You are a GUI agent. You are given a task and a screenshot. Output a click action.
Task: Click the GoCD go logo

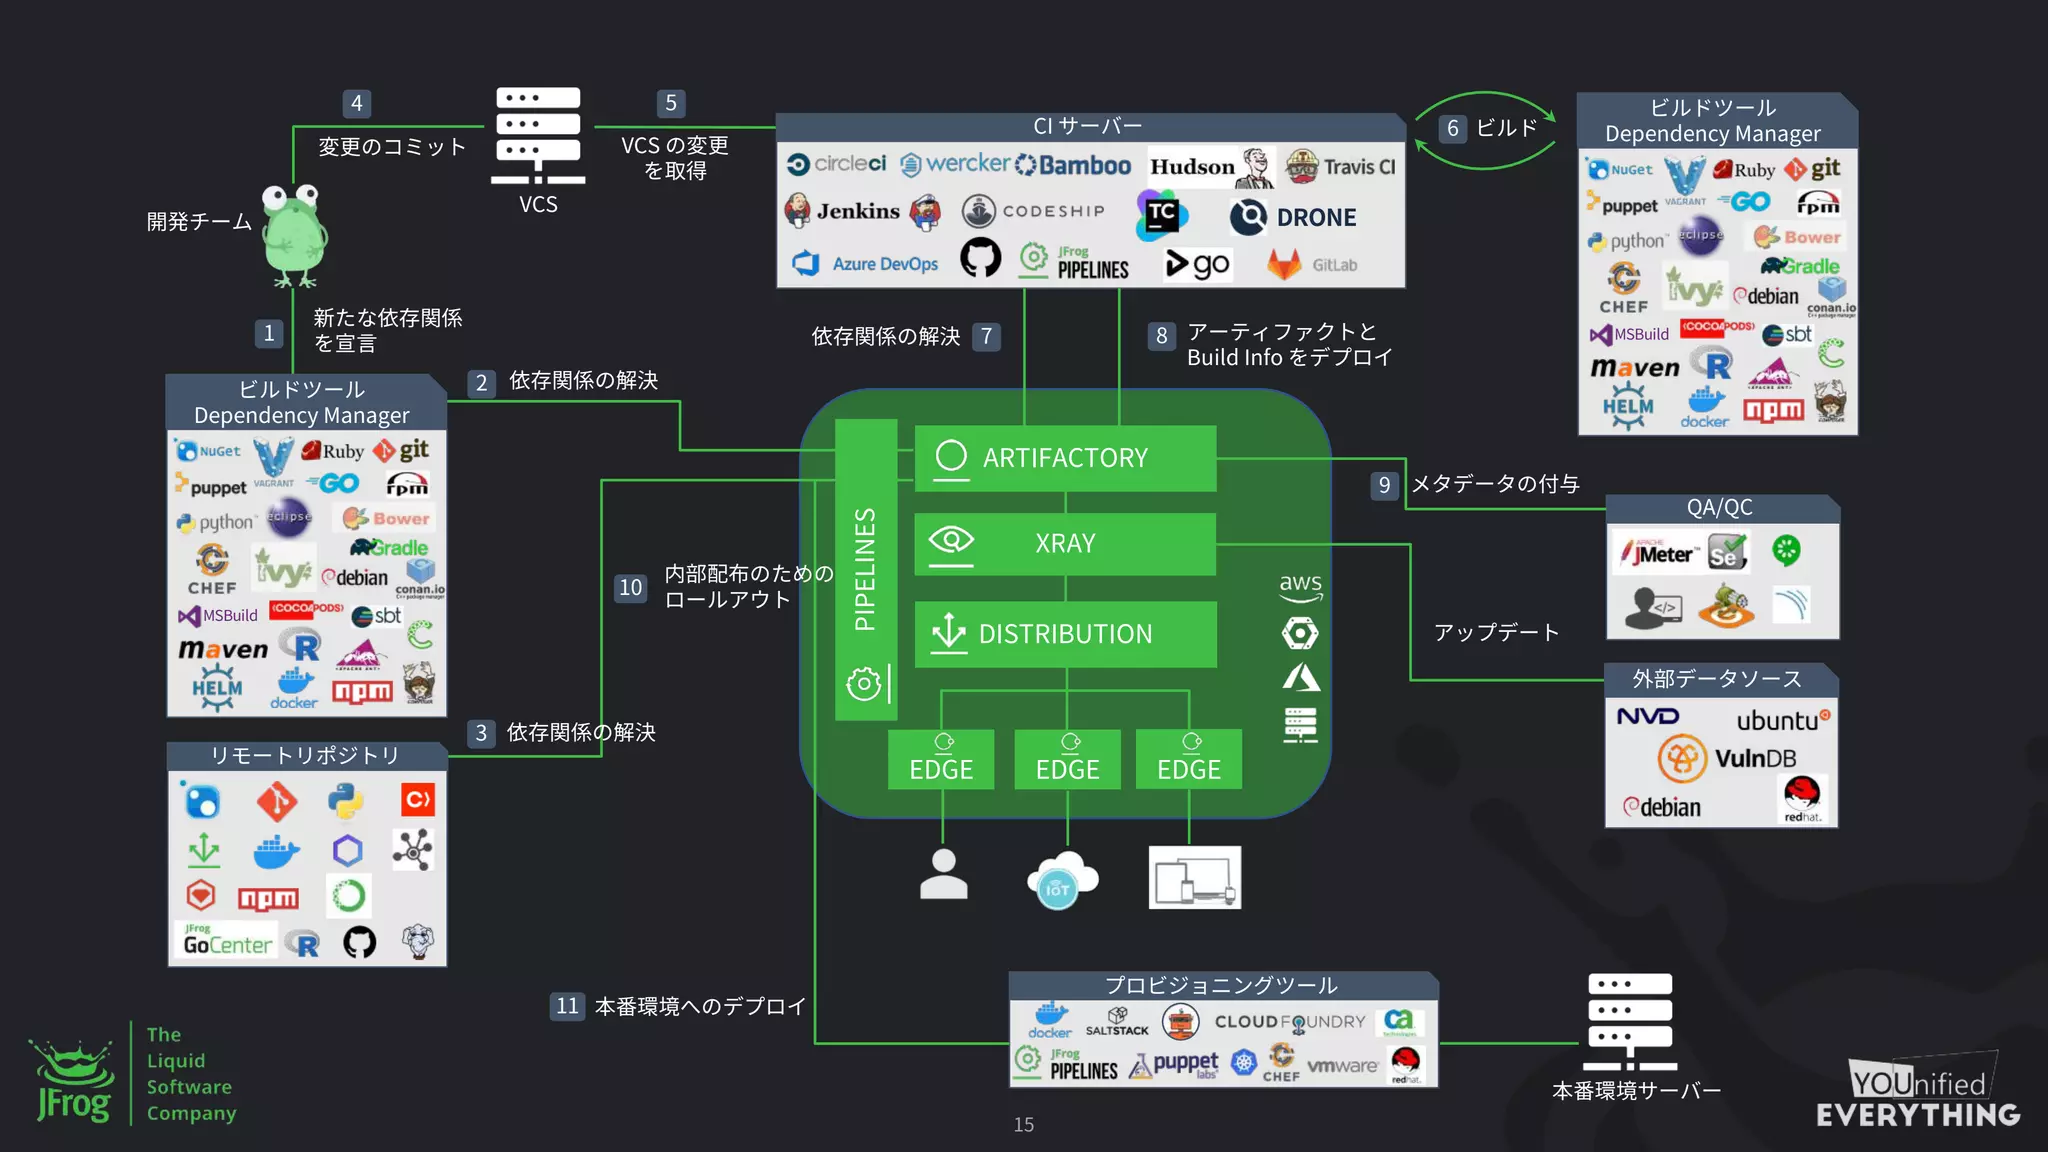tap(1198, 264)
